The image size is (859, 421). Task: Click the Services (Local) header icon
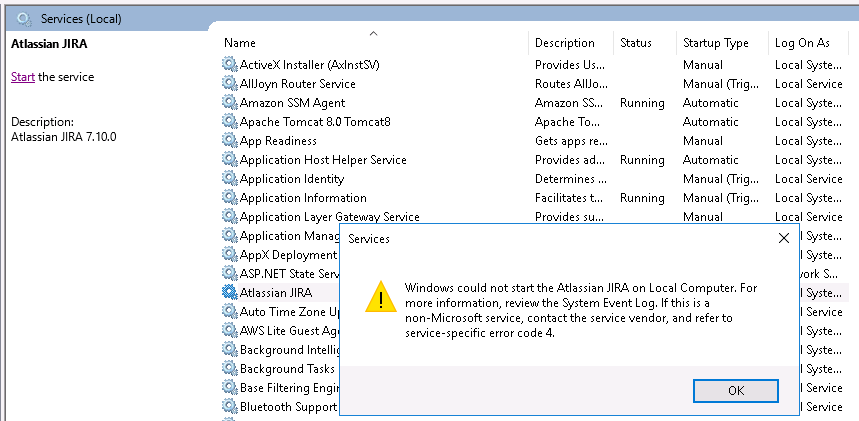pyautogui.click(x=24, y=19)
